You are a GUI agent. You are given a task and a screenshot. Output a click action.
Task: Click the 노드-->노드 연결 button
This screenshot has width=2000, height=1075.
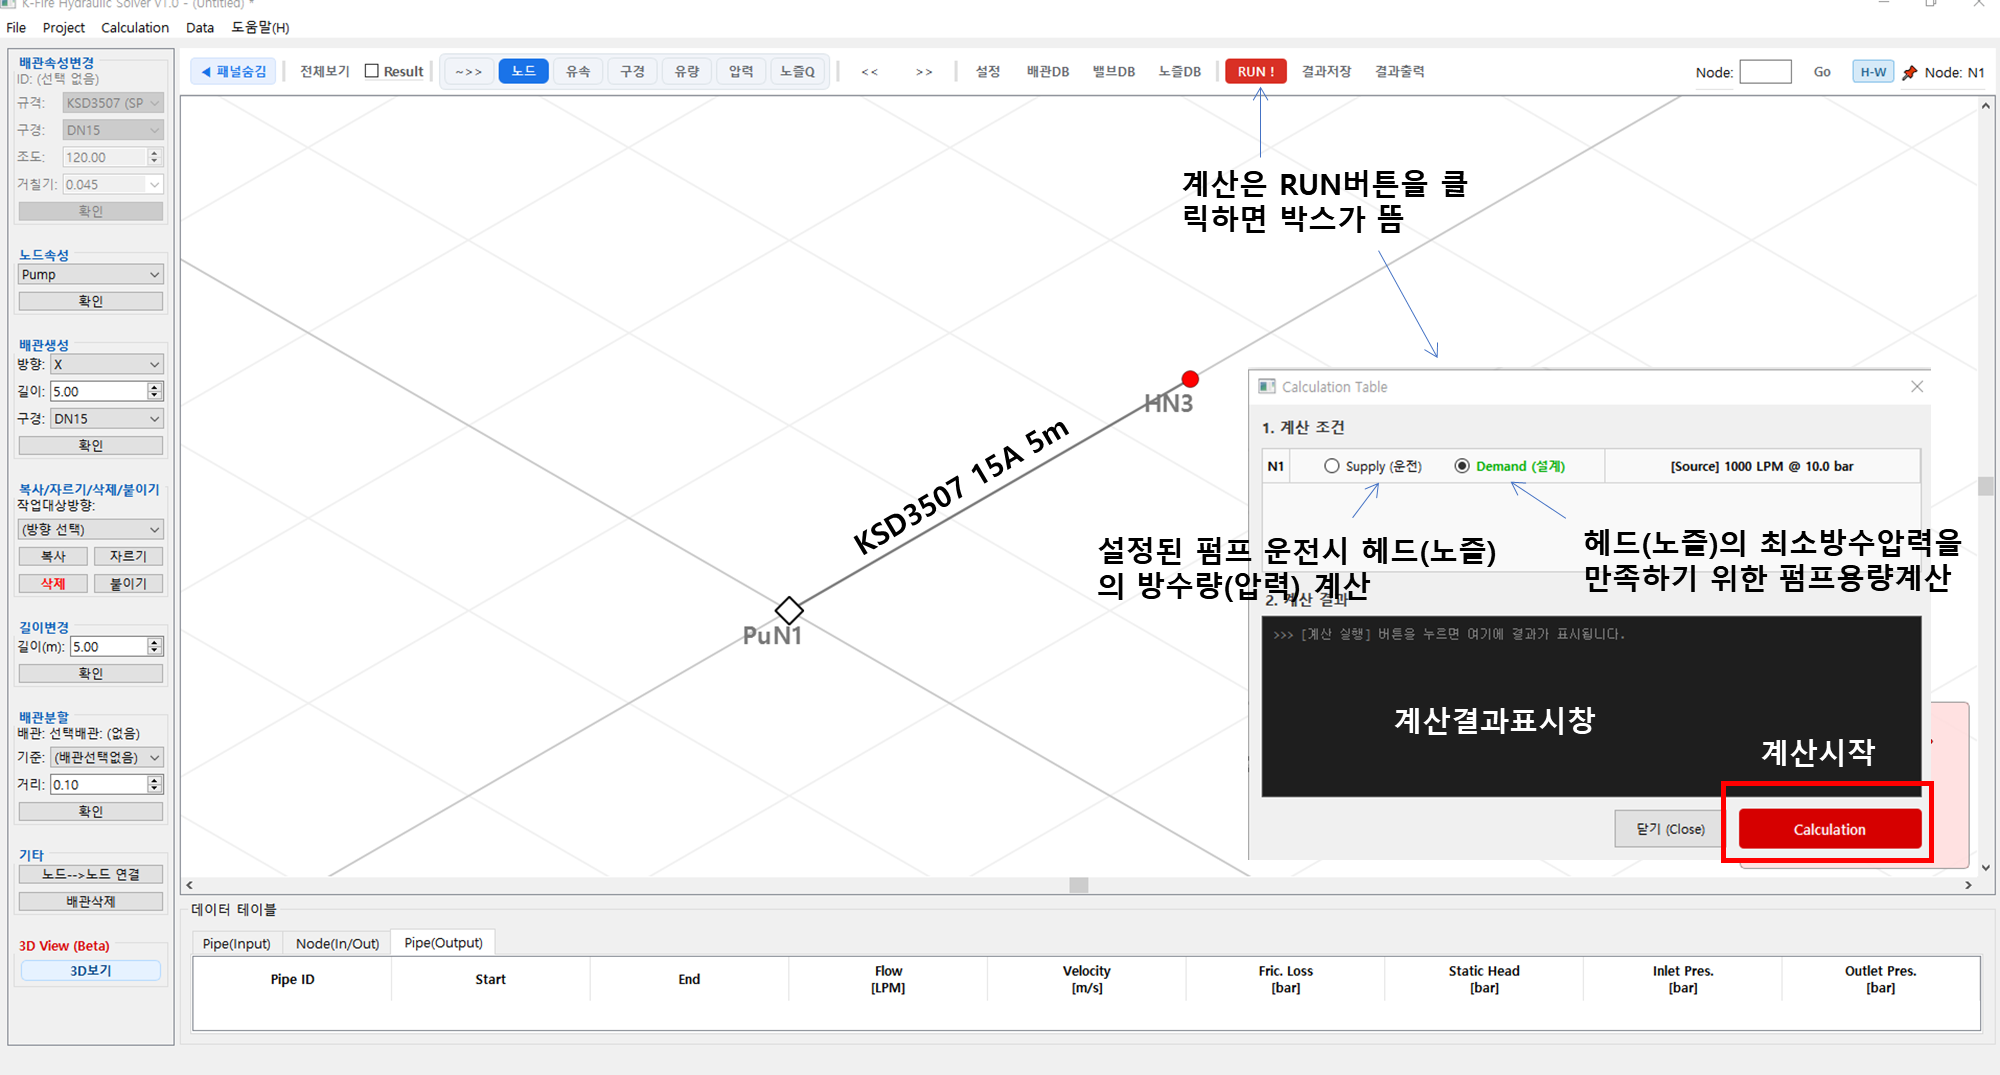tap(90, 874)
